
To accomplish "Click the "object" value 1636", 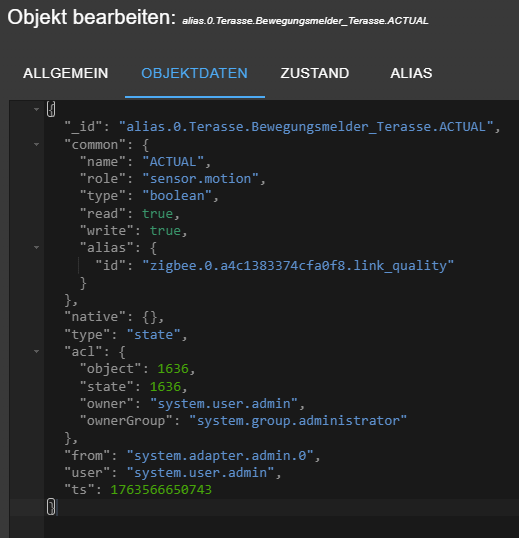I will point(173,369).
